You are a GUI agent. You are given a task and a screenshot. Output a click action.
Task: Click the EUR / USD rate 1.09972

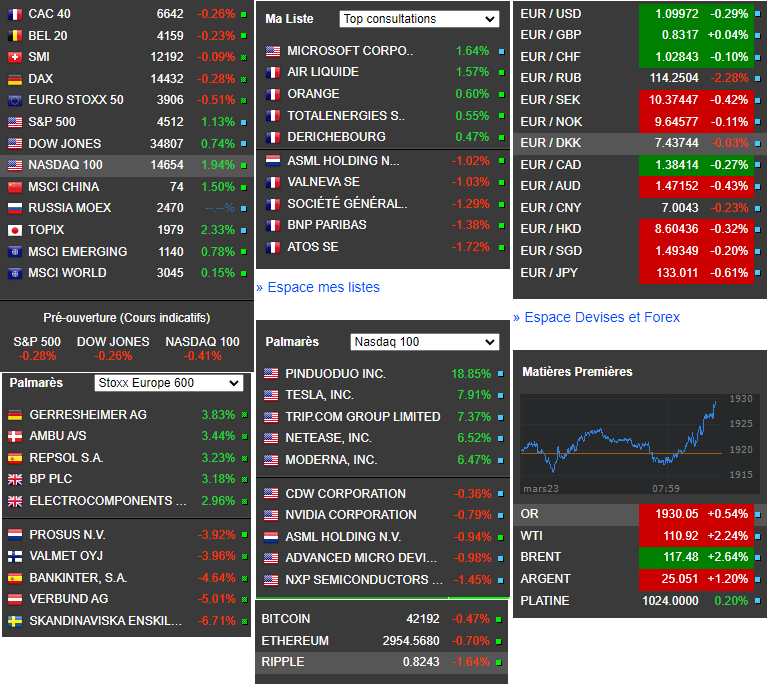tap(676, 14)
